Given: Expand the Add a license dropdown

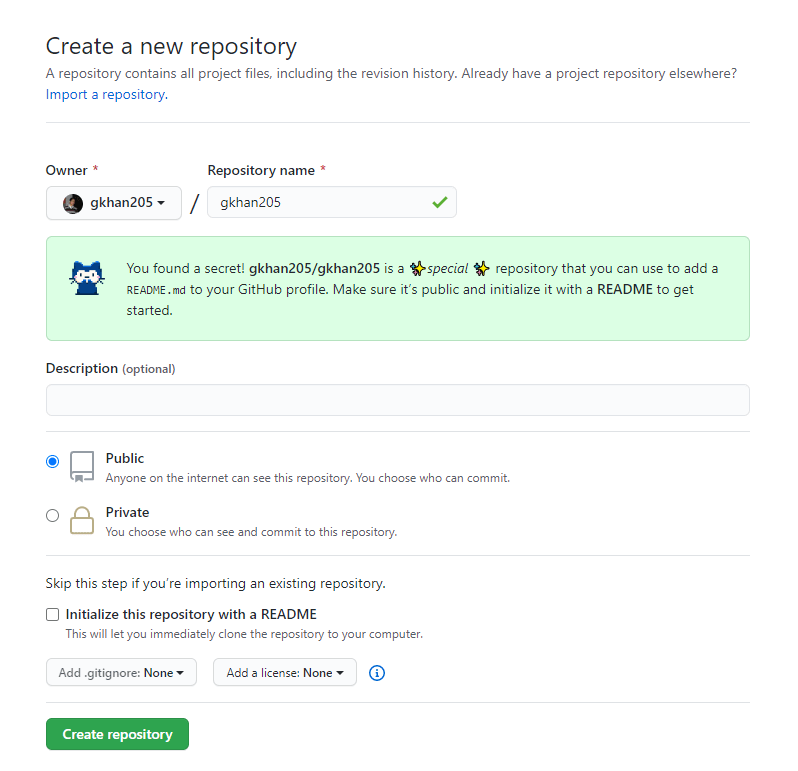Looking at the screenshot, I should [284, 672].
